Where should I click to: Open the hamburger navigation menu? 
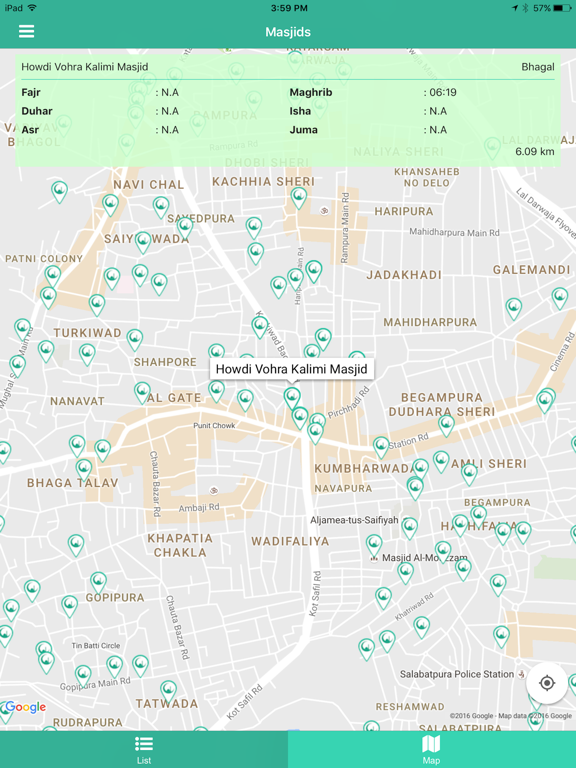[x=26, y=32]
